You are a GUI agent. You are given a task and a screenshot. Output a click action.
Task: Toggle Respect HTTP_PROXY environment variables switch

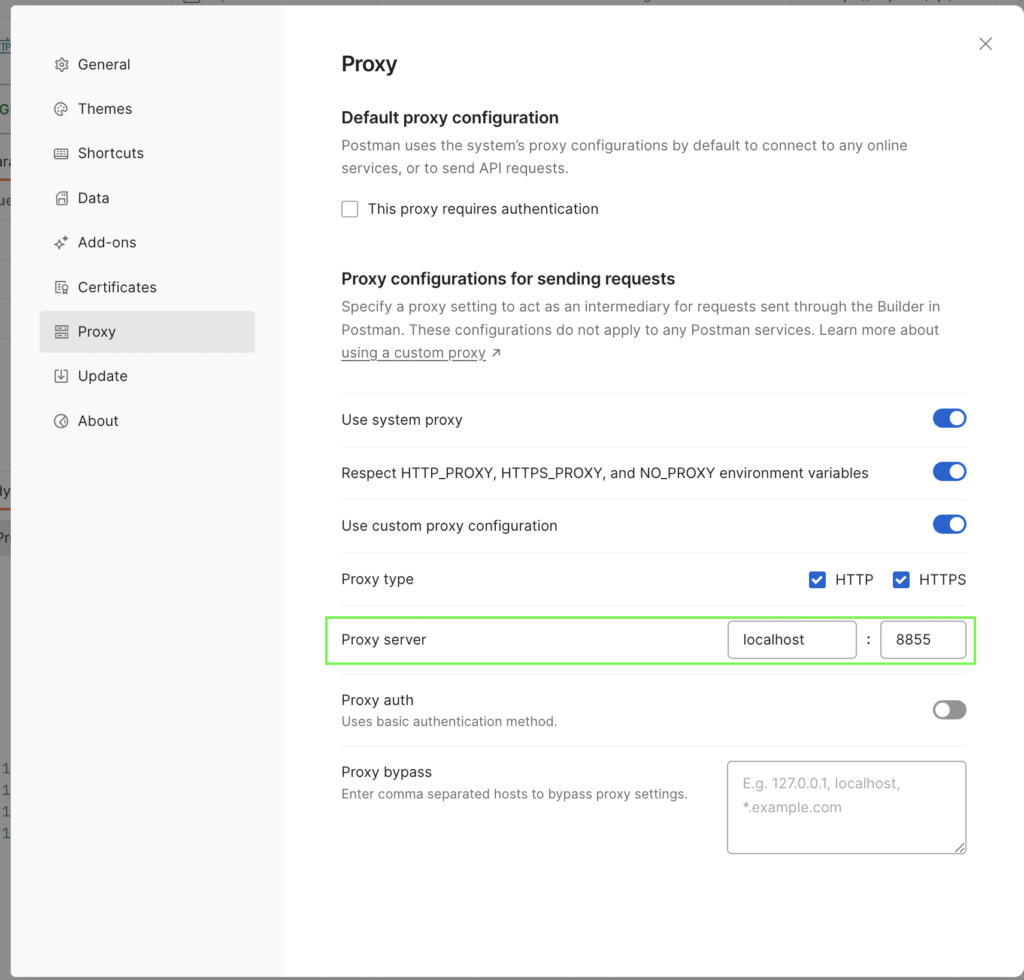click(949, 472)
